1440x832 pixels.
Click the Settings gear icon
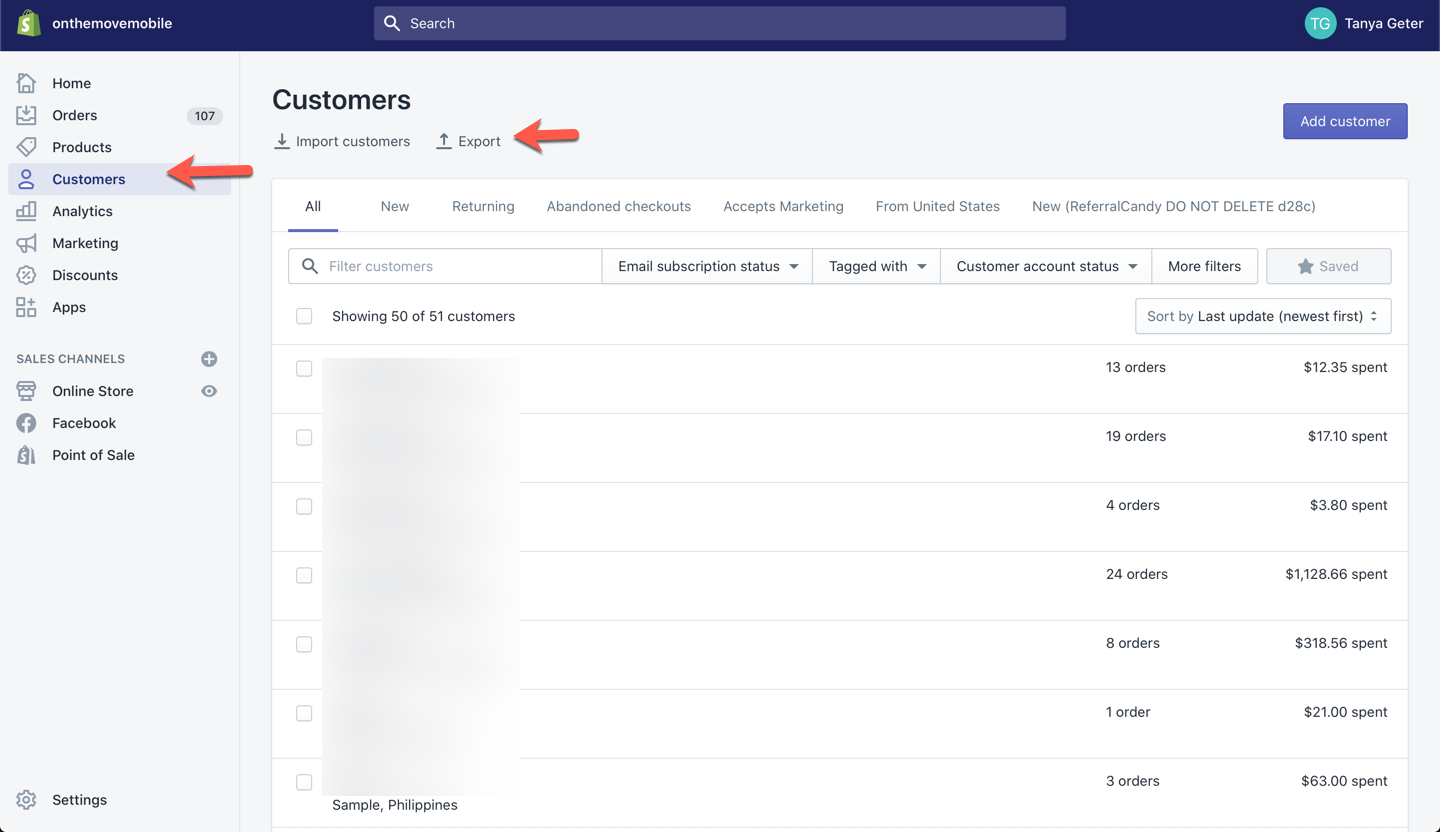pyautogui.click(x=27, y=800)
